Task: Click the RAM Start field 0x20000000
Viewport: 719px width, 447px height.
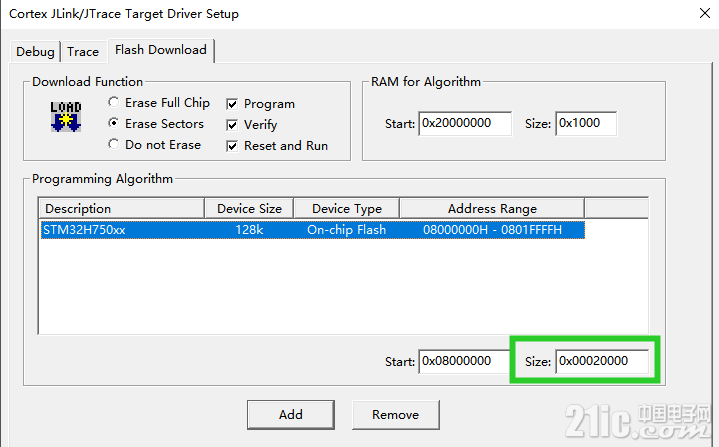Action: pyautogui.click(x=465, y=123)
